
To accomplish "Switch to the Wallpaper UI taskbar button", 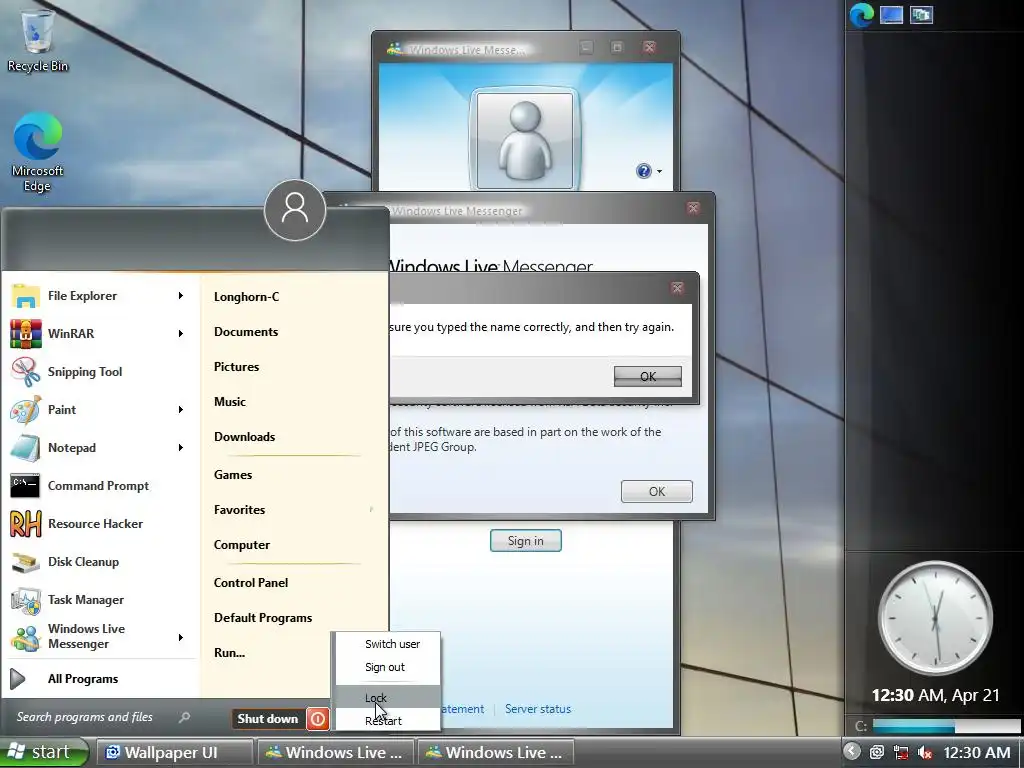I will (x=174, y=752).
